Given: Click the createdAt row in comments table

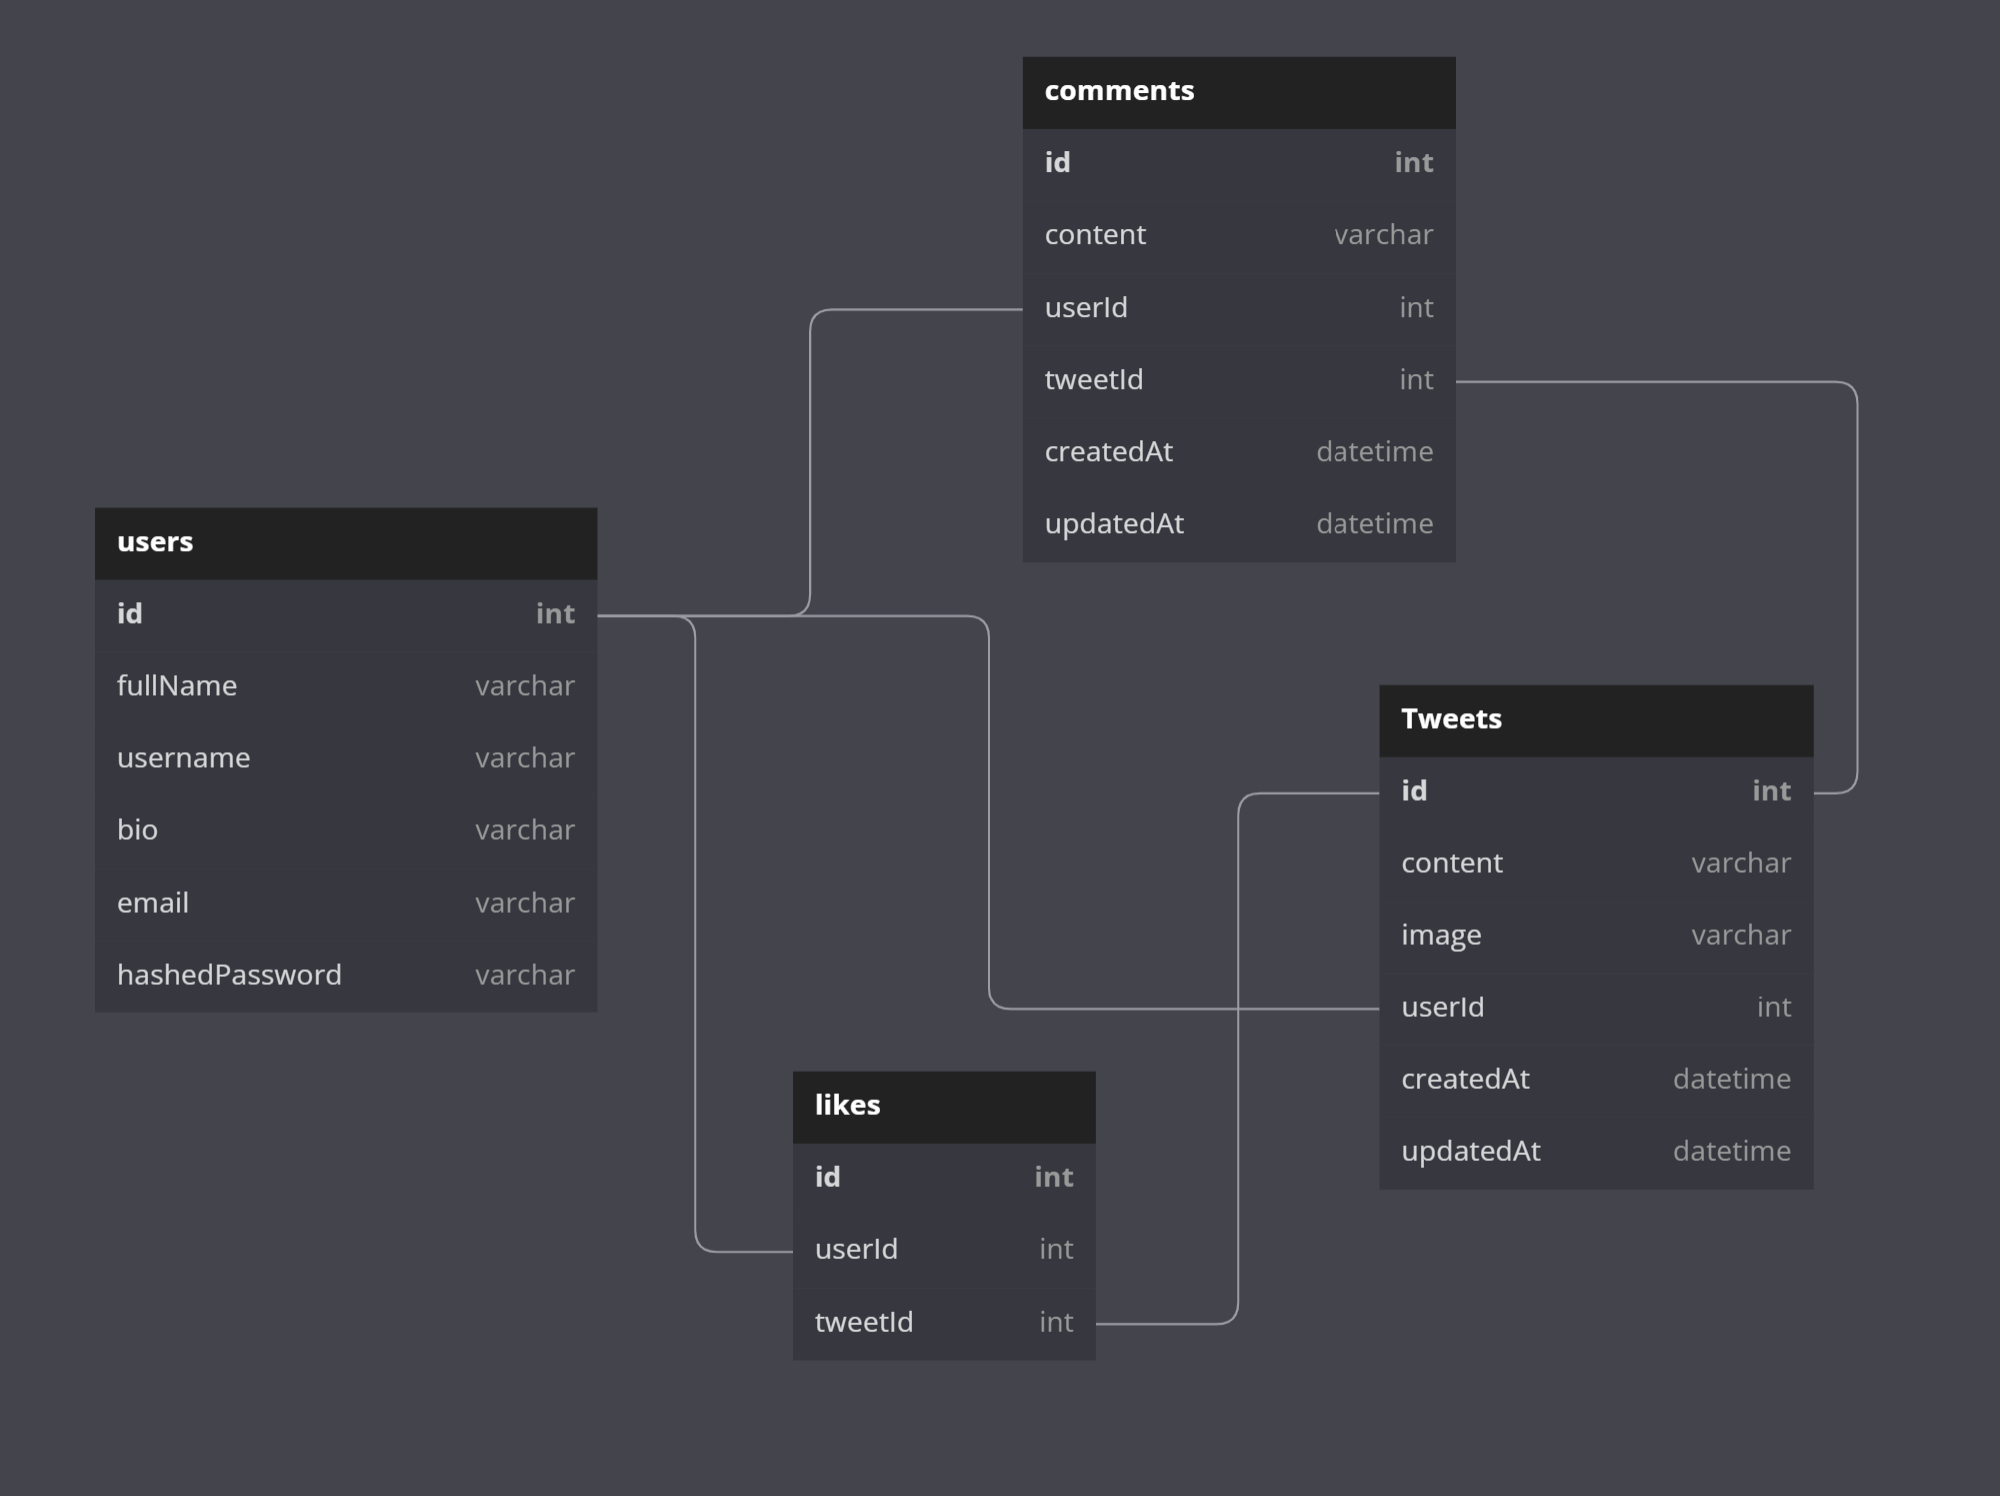Looking at the screenshot, I should [1239, 453].
